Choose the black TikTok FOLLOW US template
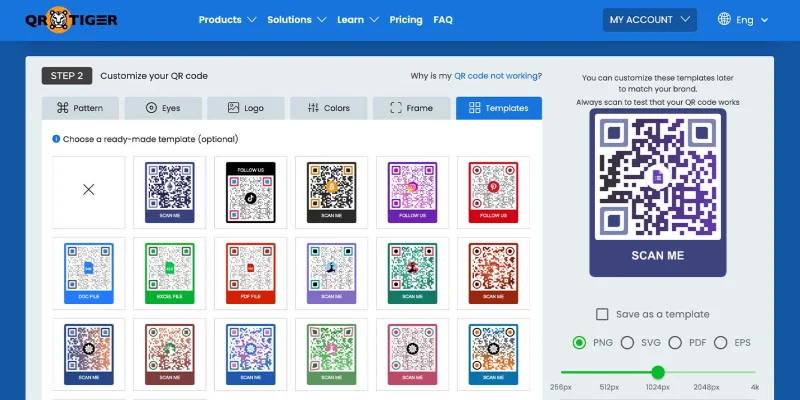 [251, 192]
